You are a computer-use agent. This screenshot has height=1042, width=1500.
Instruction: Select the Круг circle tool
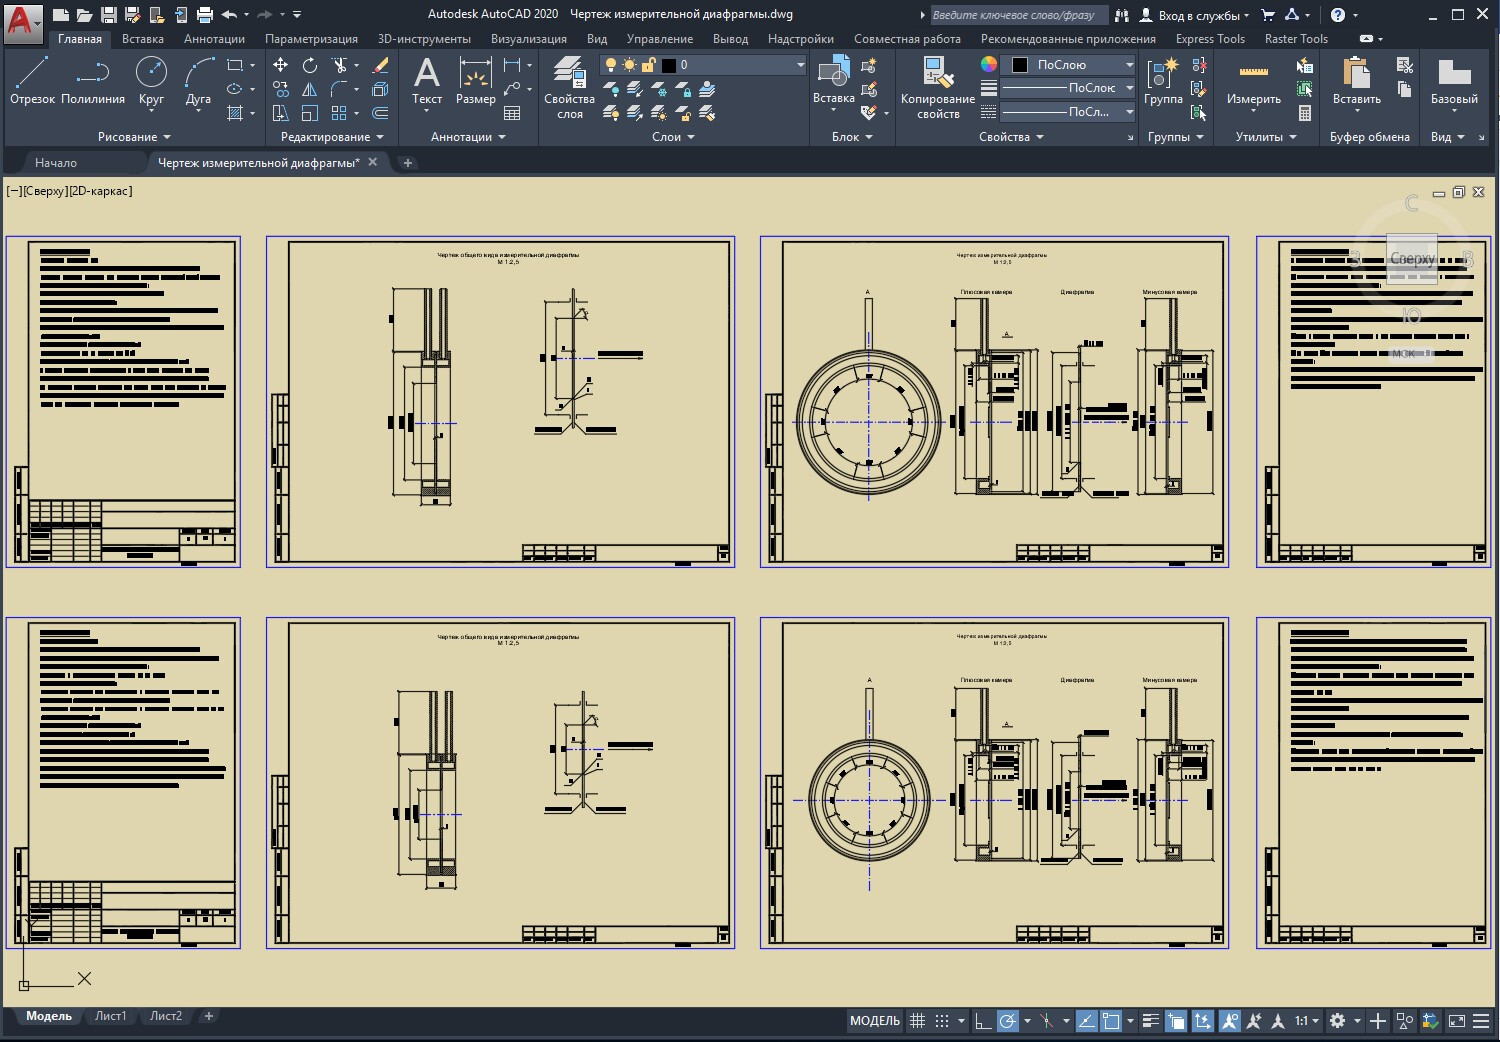click(151, 80)
